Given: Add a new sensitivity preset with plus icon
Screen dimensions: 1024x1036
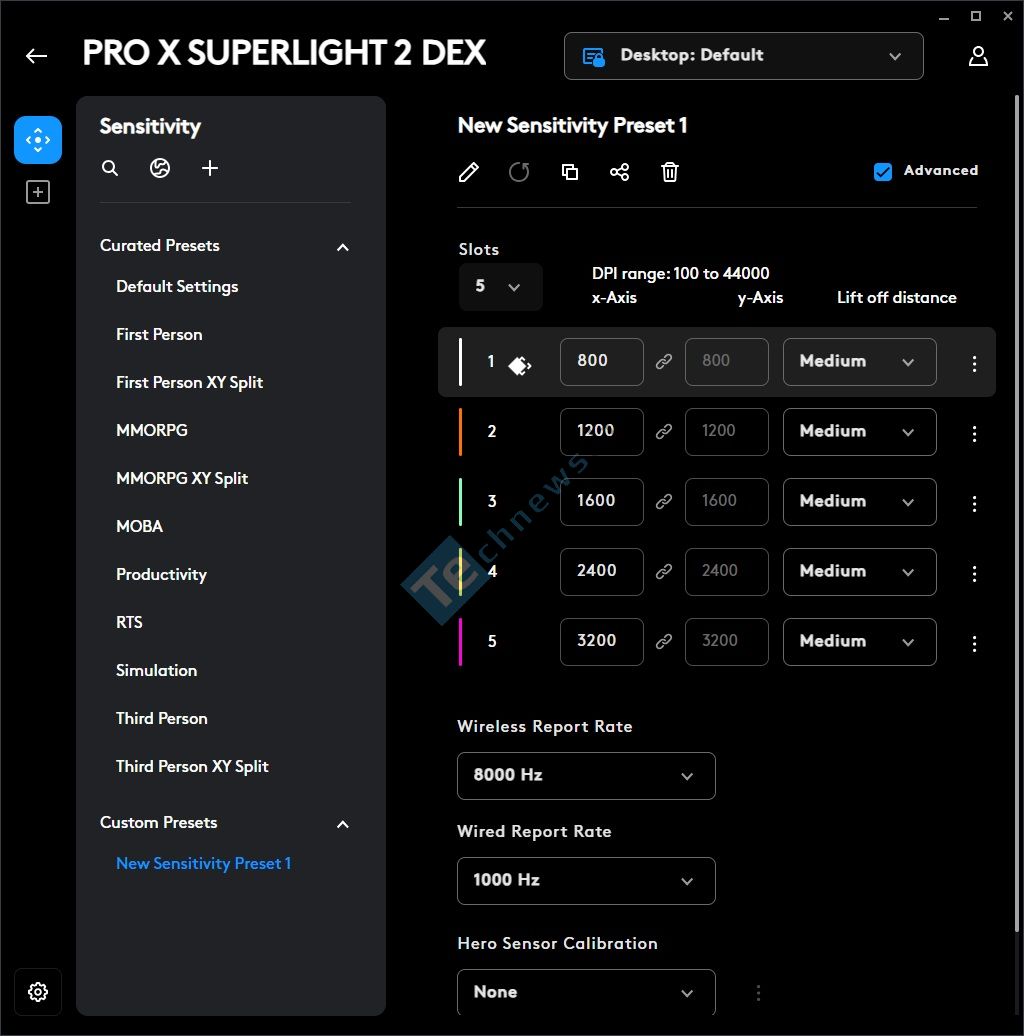Looking at the screenshot, I should click(210, 168).
